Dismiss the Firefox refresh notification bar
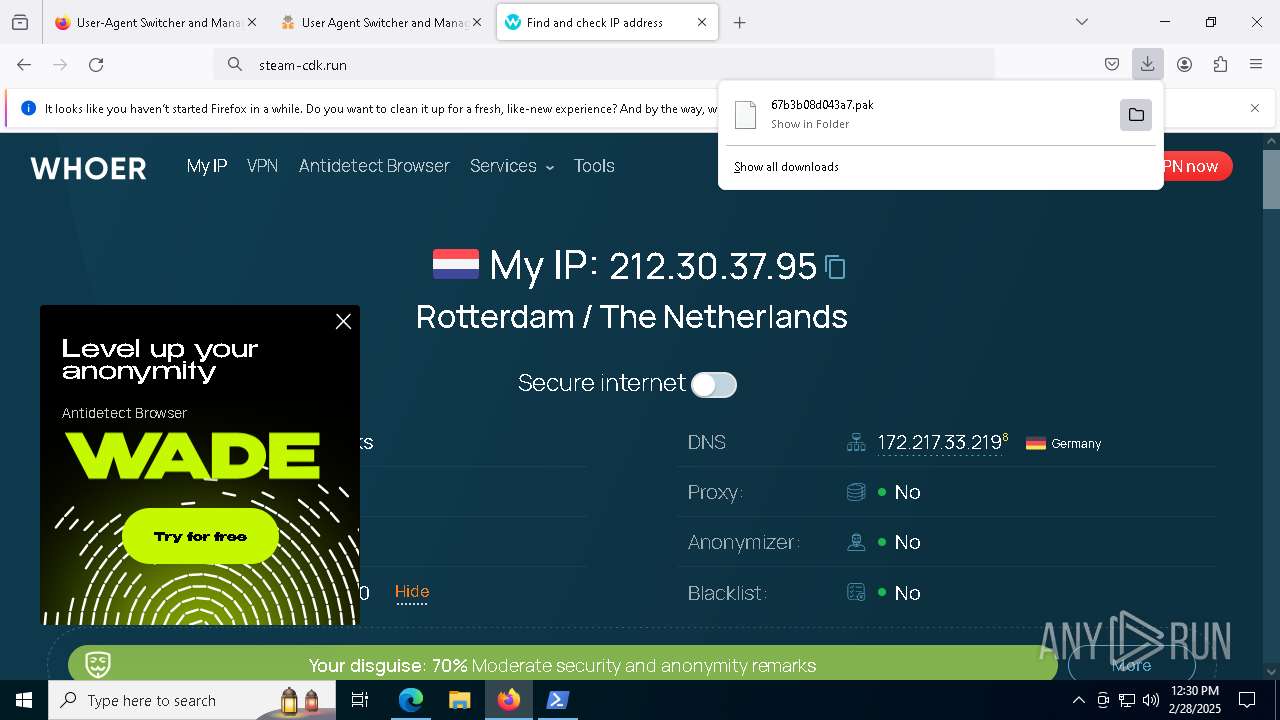 pos(1255,108)
